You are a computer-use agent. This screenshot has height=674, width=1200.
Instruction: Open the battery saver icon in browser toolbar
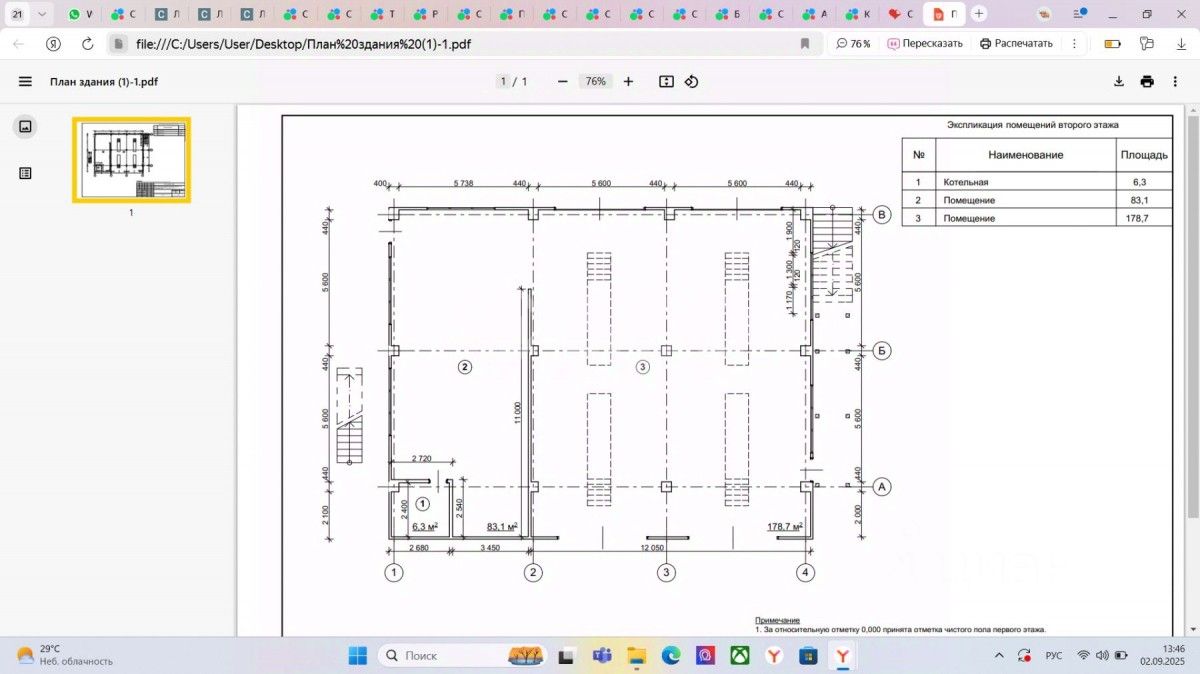[x=1112, y=44]
